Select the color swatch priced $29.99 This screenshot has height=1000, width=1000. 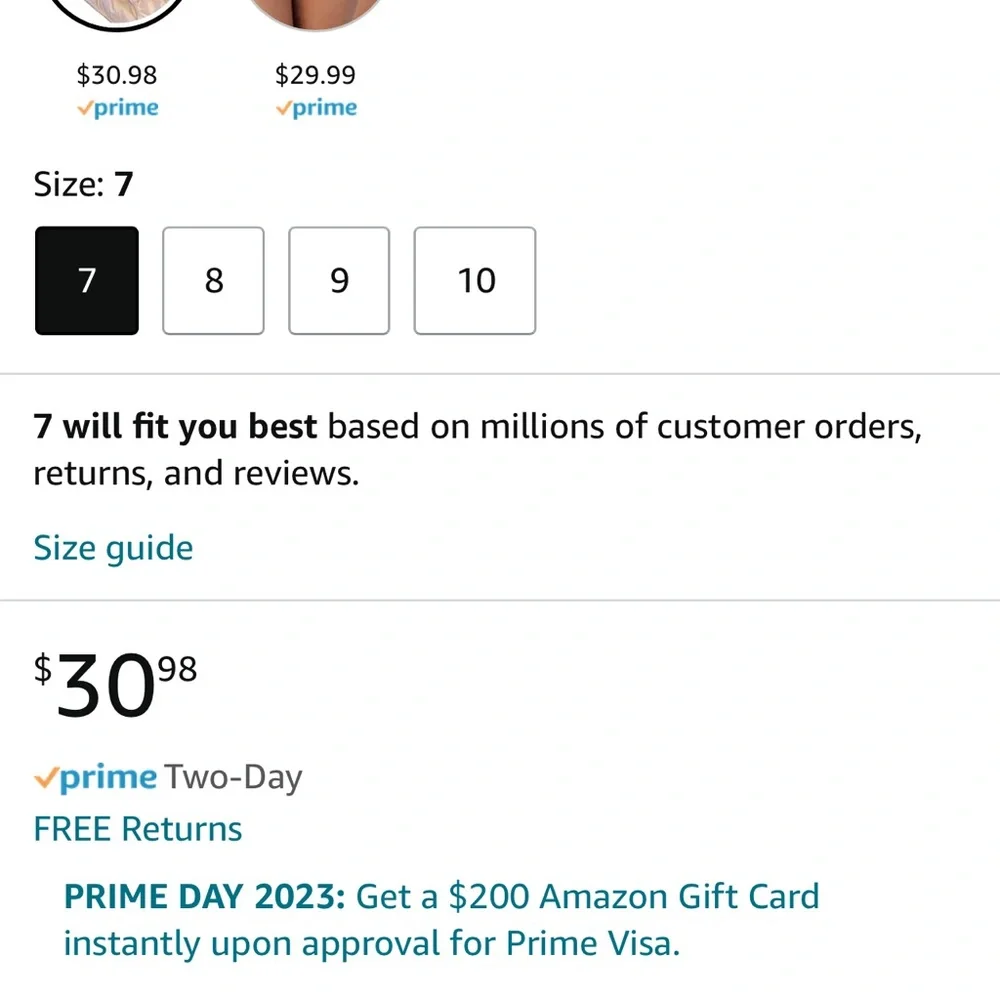(316, 13)
